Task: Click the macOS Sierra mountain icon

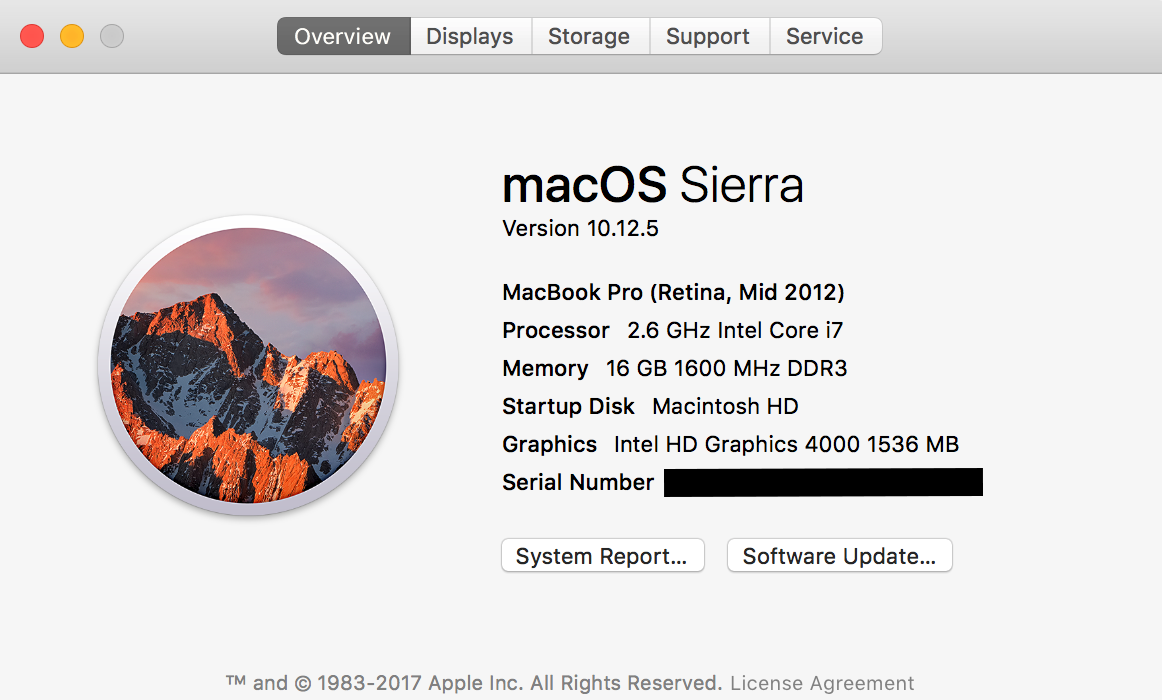Action: [248, 365]
